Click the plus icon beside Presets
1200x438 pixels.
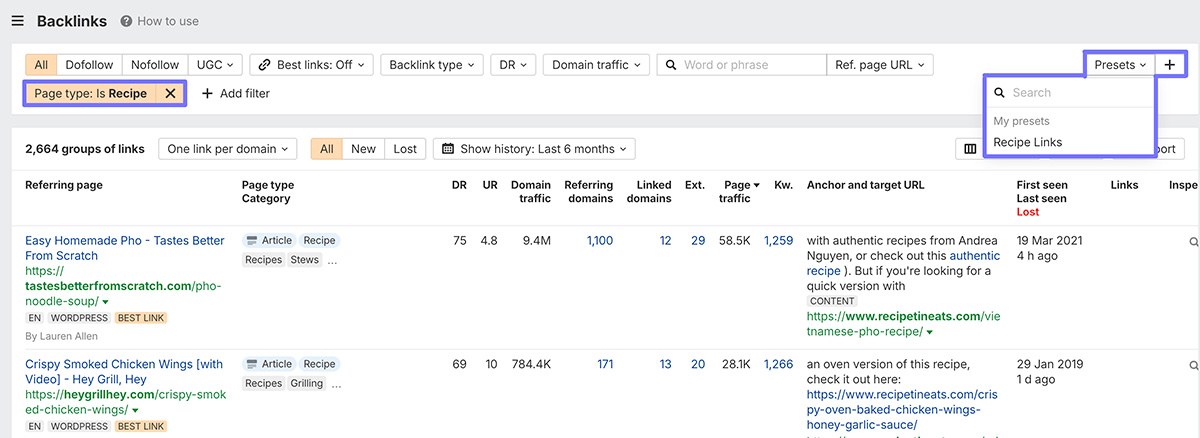[1169, 64]
